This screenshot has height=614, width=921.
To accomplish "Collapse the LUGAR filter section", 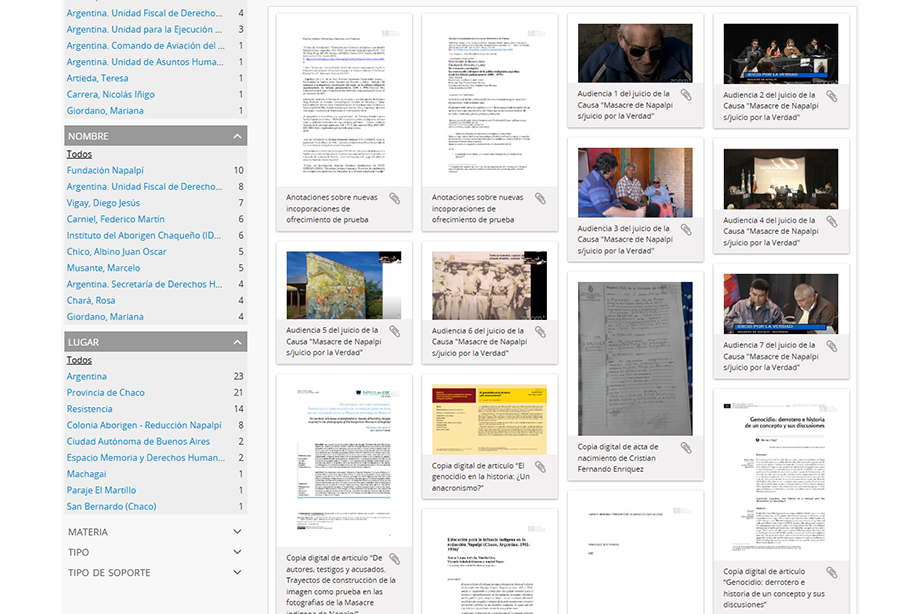I will 237,342.
